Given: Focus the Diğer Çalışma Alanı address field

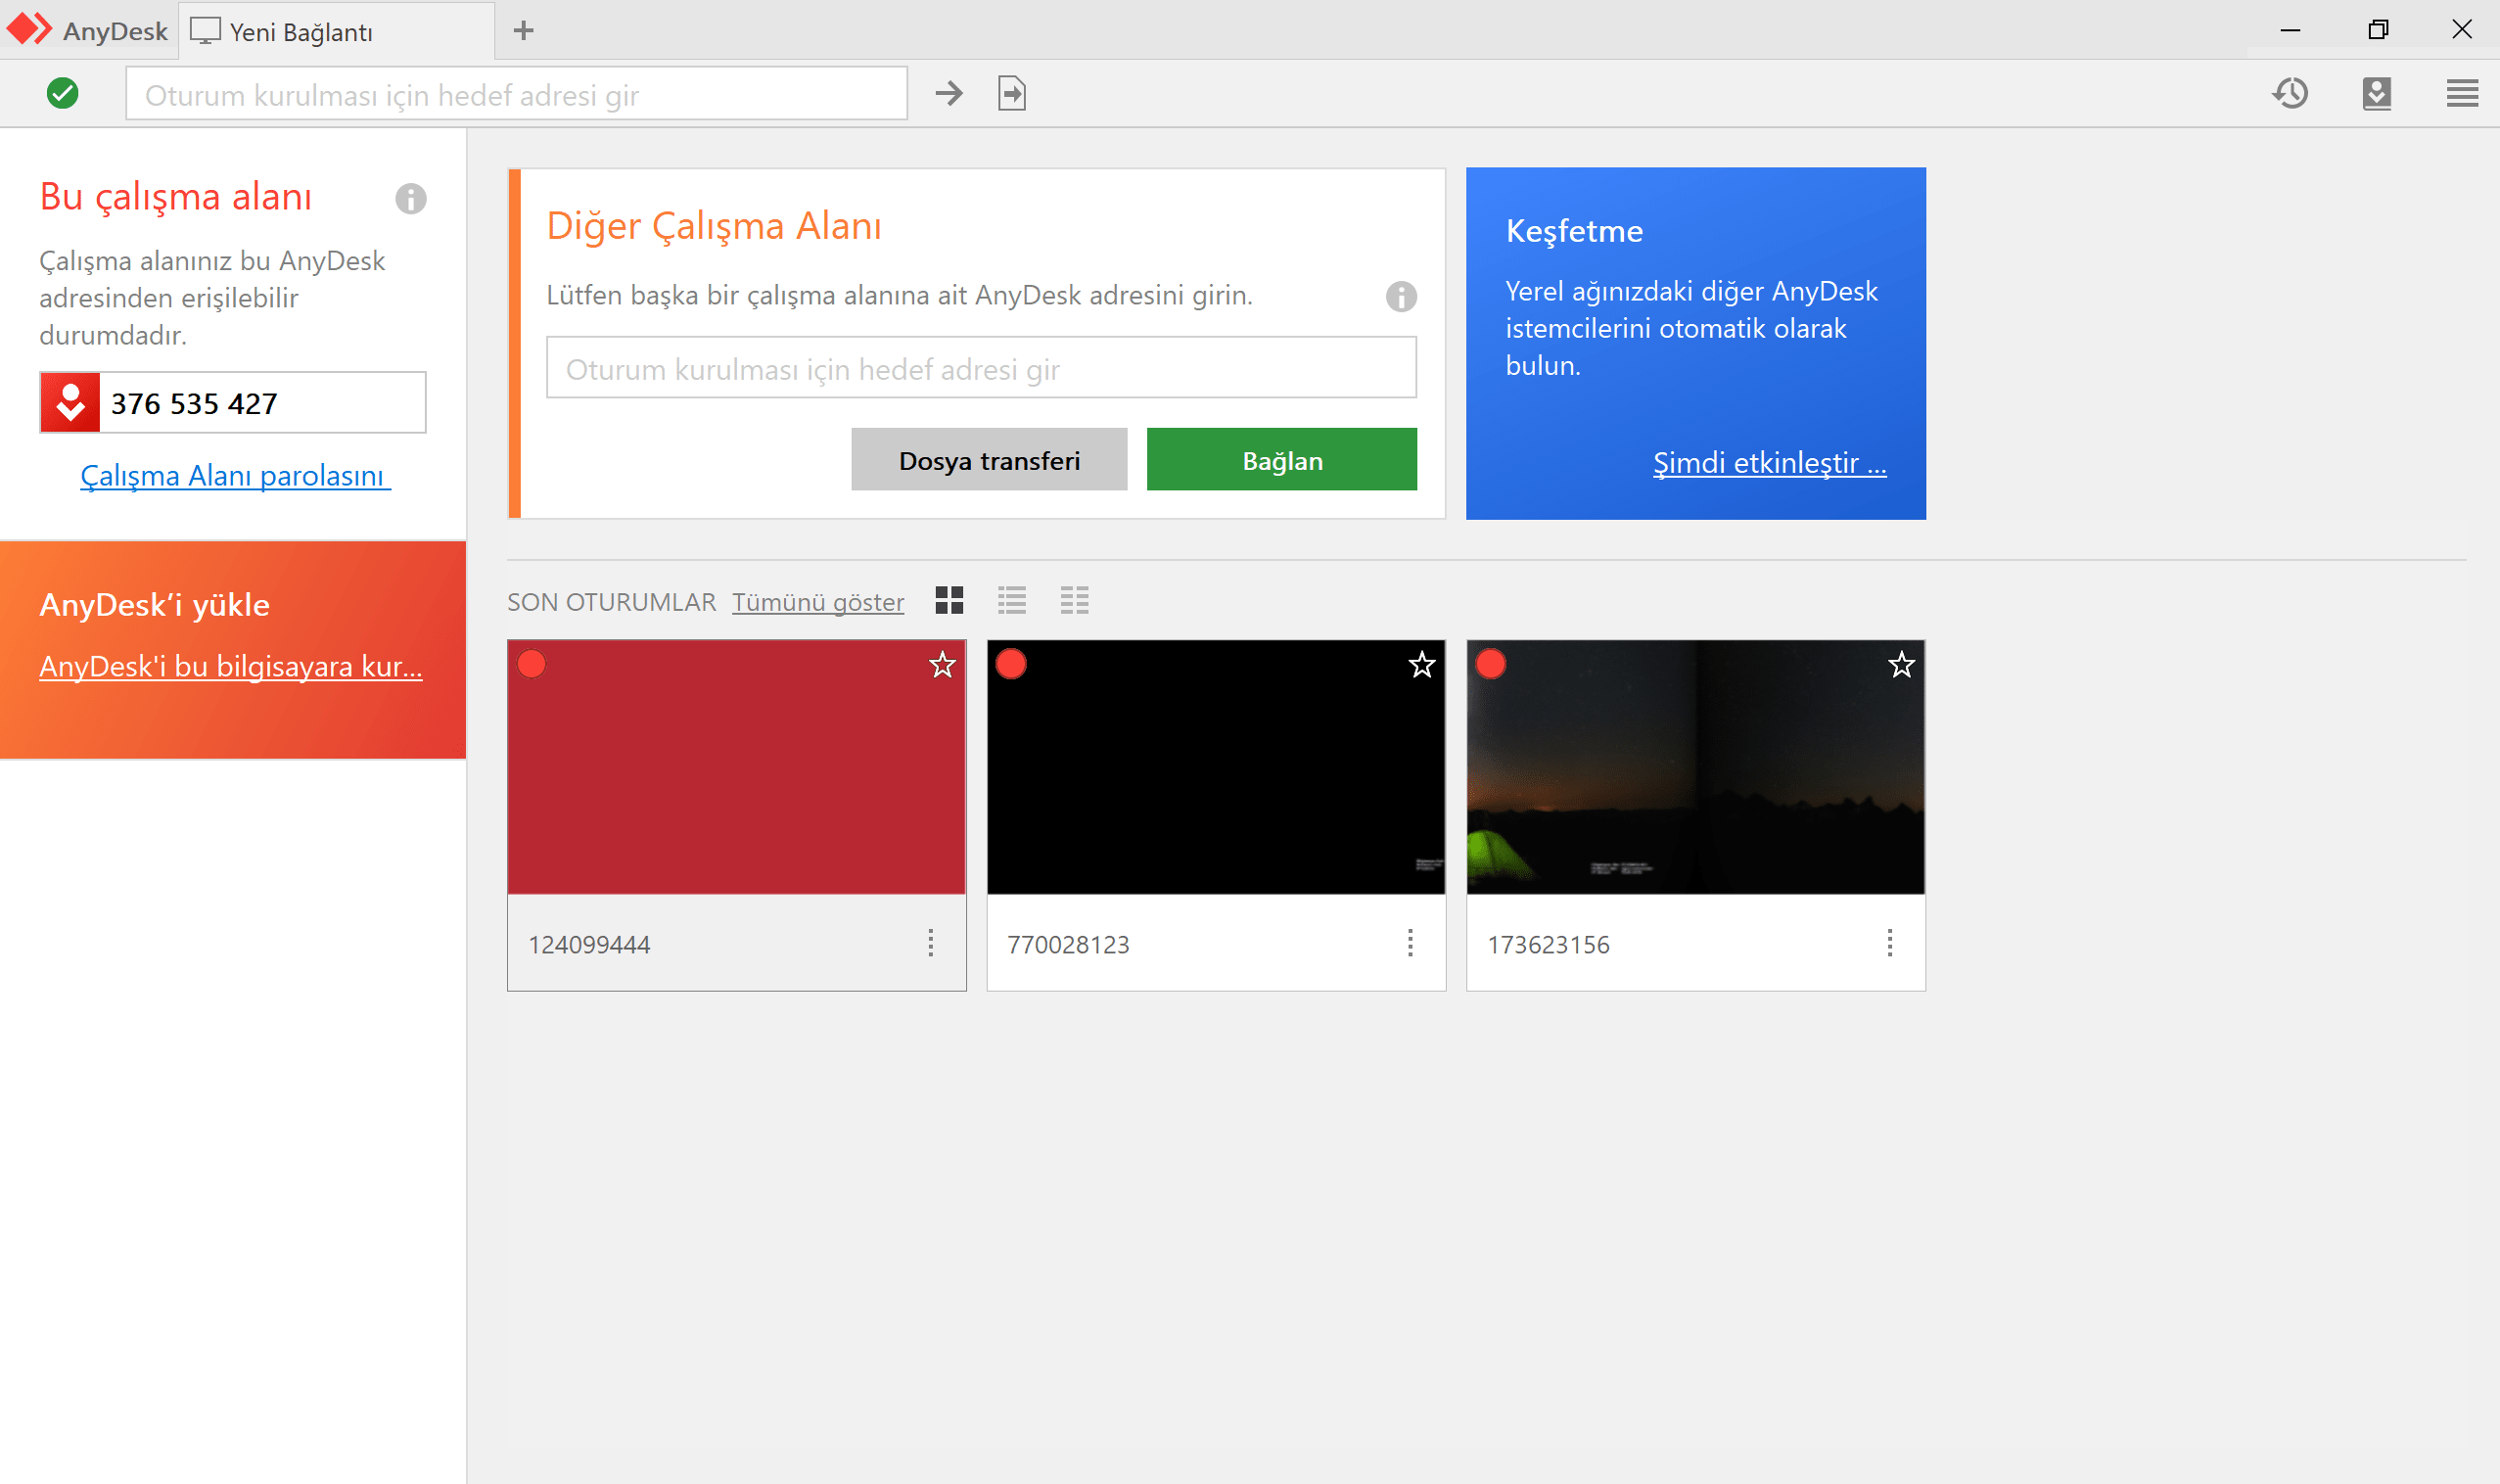Looking at the screenshot, I should [x=981, y=368].
